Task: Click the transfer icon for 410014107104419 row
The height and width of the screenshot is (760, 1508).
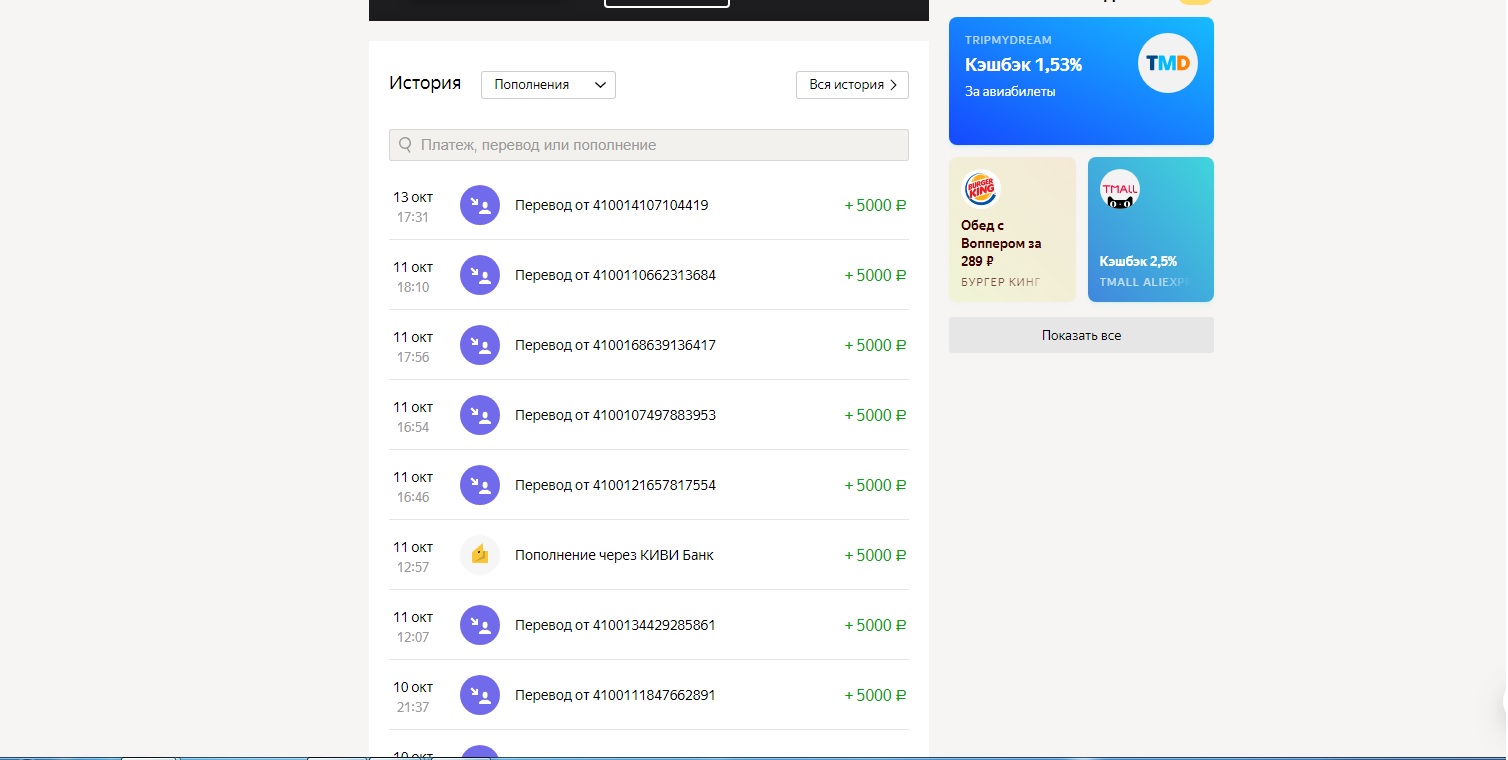Action: tap(480, 205)
